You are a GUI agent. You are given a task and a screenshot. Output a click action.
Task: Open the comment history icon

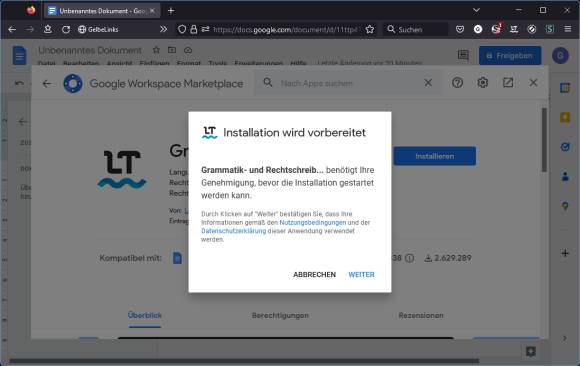pyautogui.click(x=463, y=55)
